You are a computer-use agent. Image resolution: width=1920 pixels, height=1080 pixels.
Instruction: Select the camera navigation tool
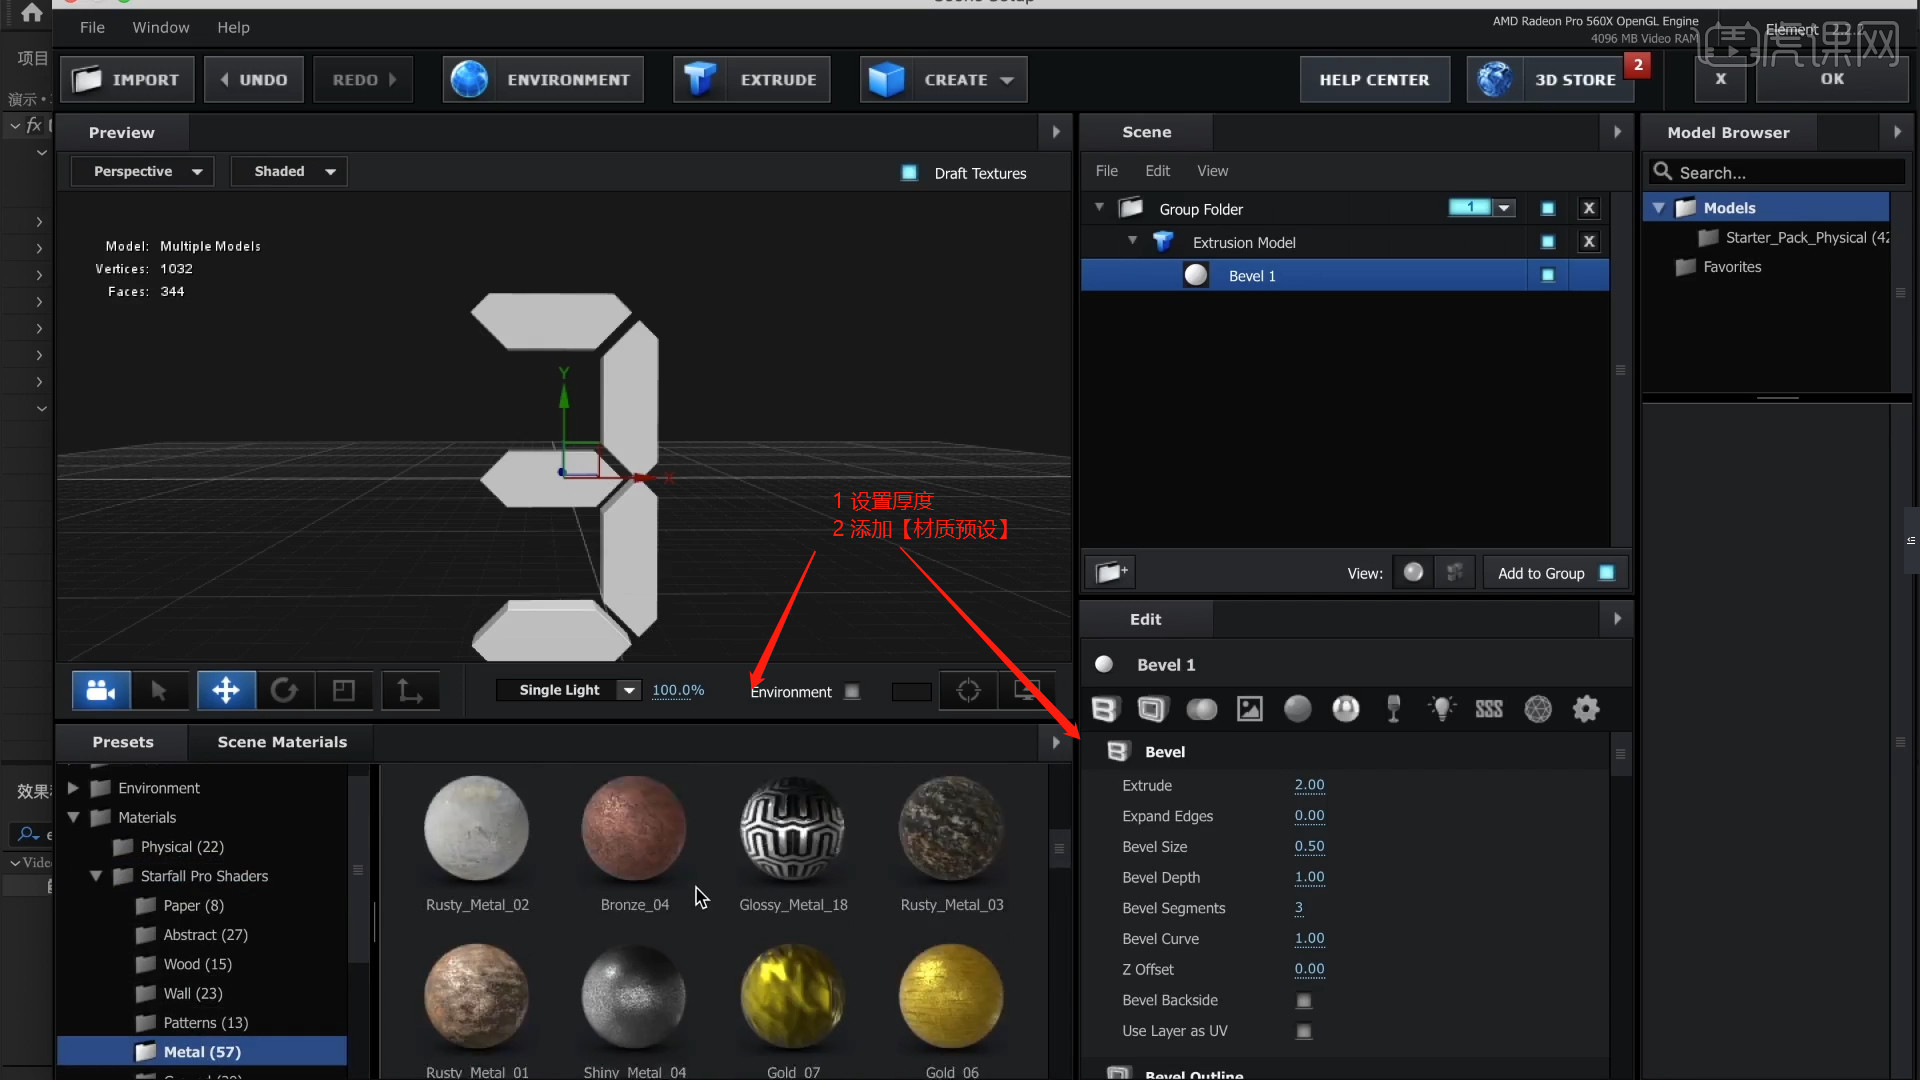click(x=101, y=690)
